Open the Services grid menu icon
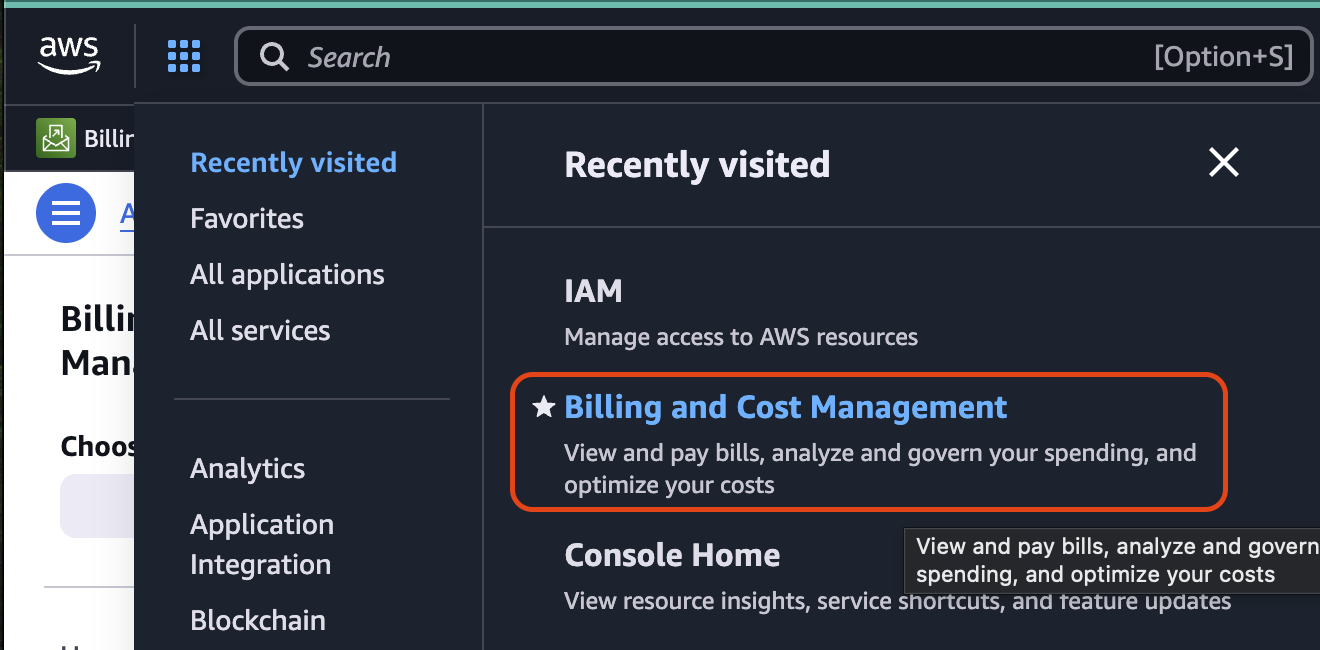This screenshot has width=1320, height=650. (184, 57)
